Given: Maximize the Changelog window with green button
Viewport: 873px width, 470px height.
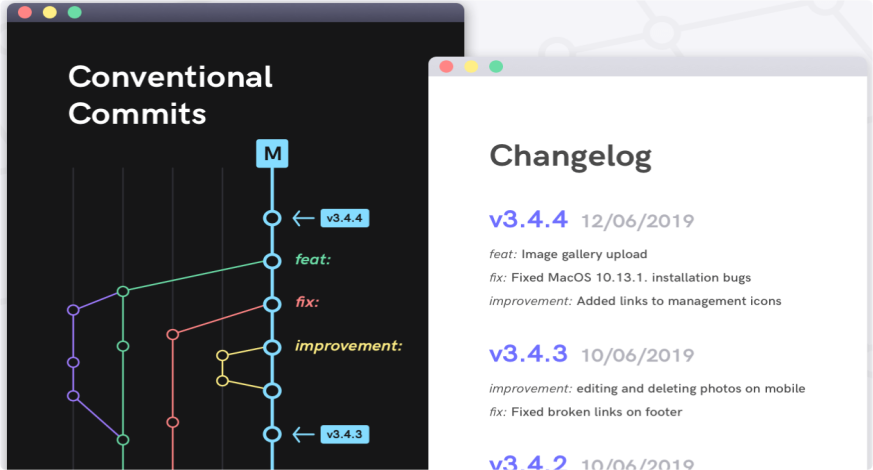Looking at the screenshot, I should pos(496,67).
